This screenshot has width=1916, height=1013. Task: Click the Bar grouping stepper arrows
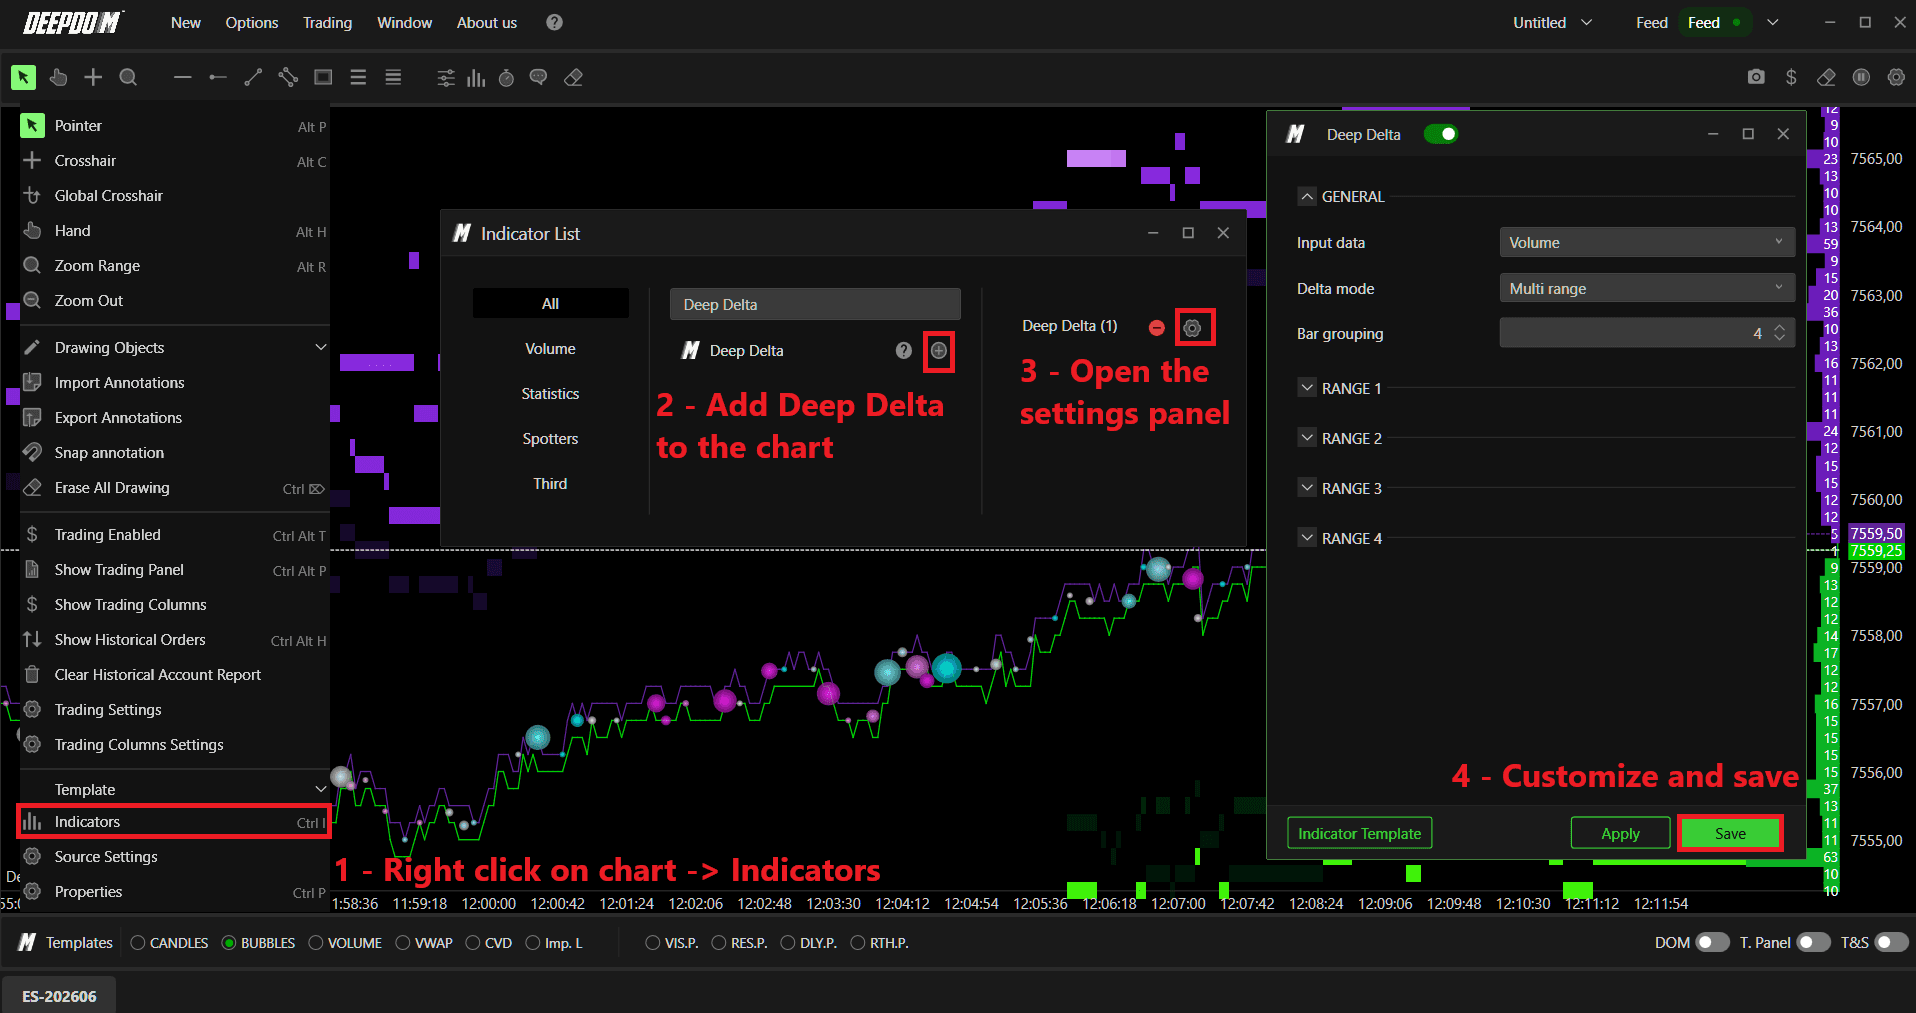pyautogui.click(x=1779, y=333)
